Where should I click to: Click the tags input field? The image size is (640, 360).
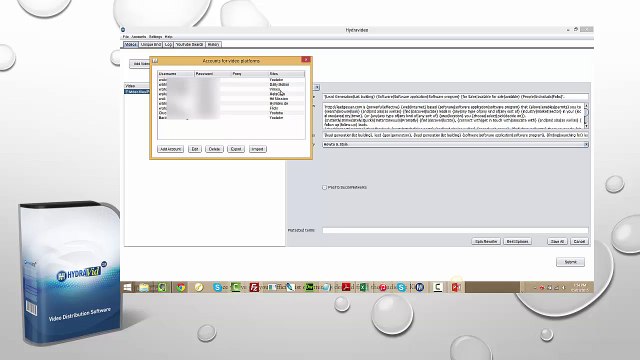point(455,135)
